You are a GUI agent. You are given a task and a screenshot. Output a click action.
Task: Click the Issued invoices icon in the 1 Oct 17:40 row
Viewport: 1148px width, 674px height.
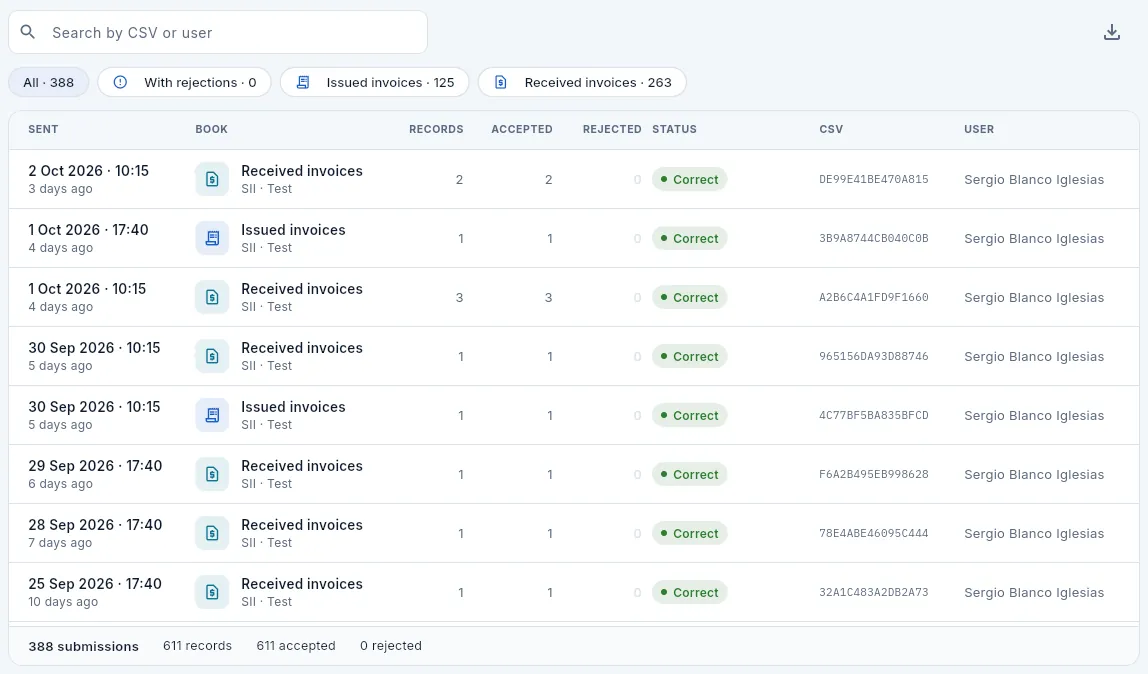(212, 239)
